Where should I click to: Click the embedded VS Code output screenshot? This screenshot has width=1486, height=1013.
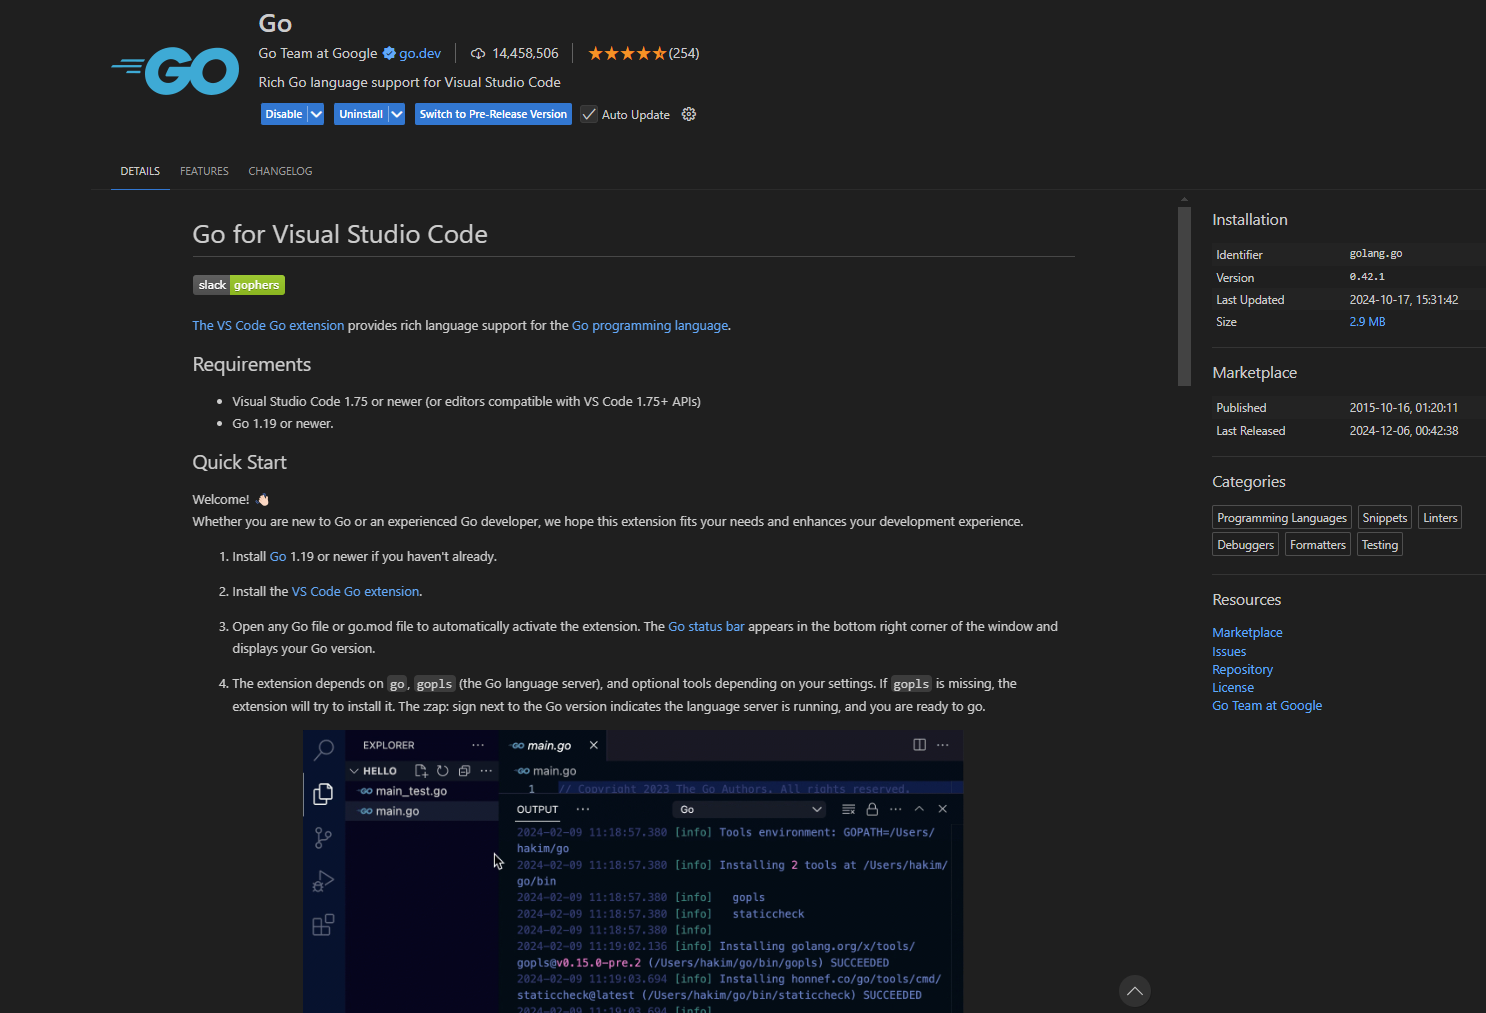[633, 871]
